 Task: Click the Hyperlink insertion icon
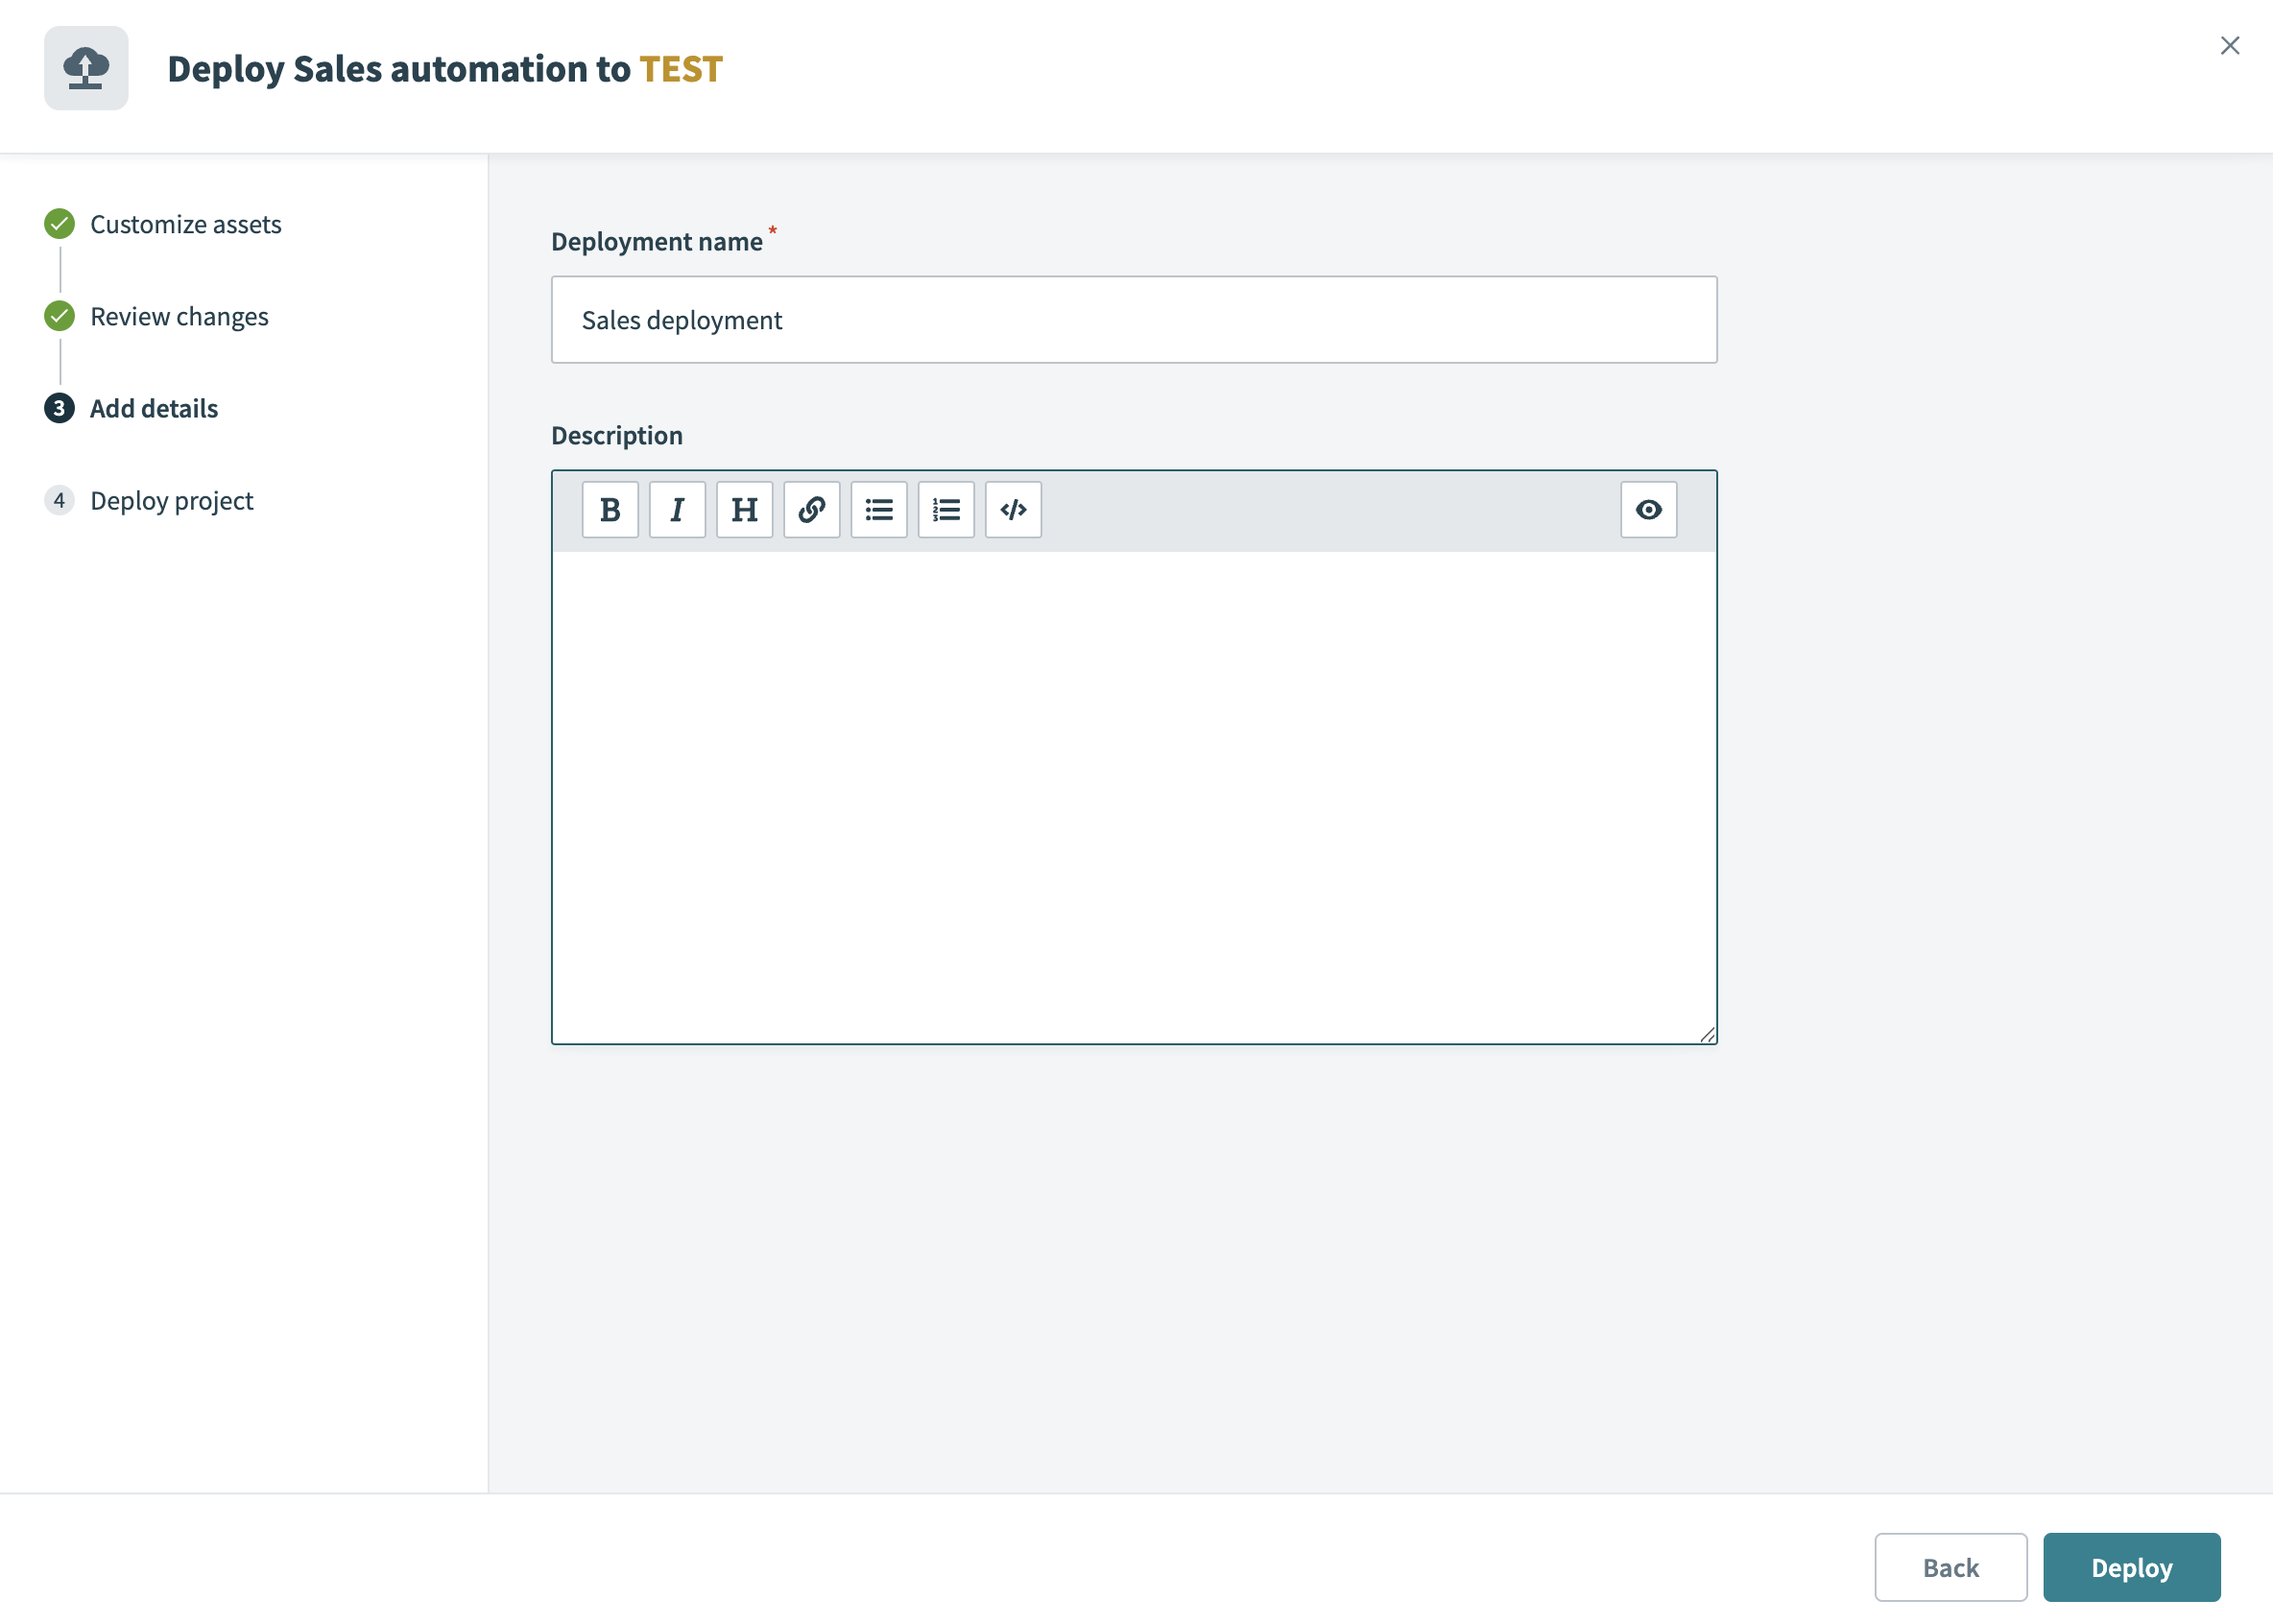click(810, 508)
